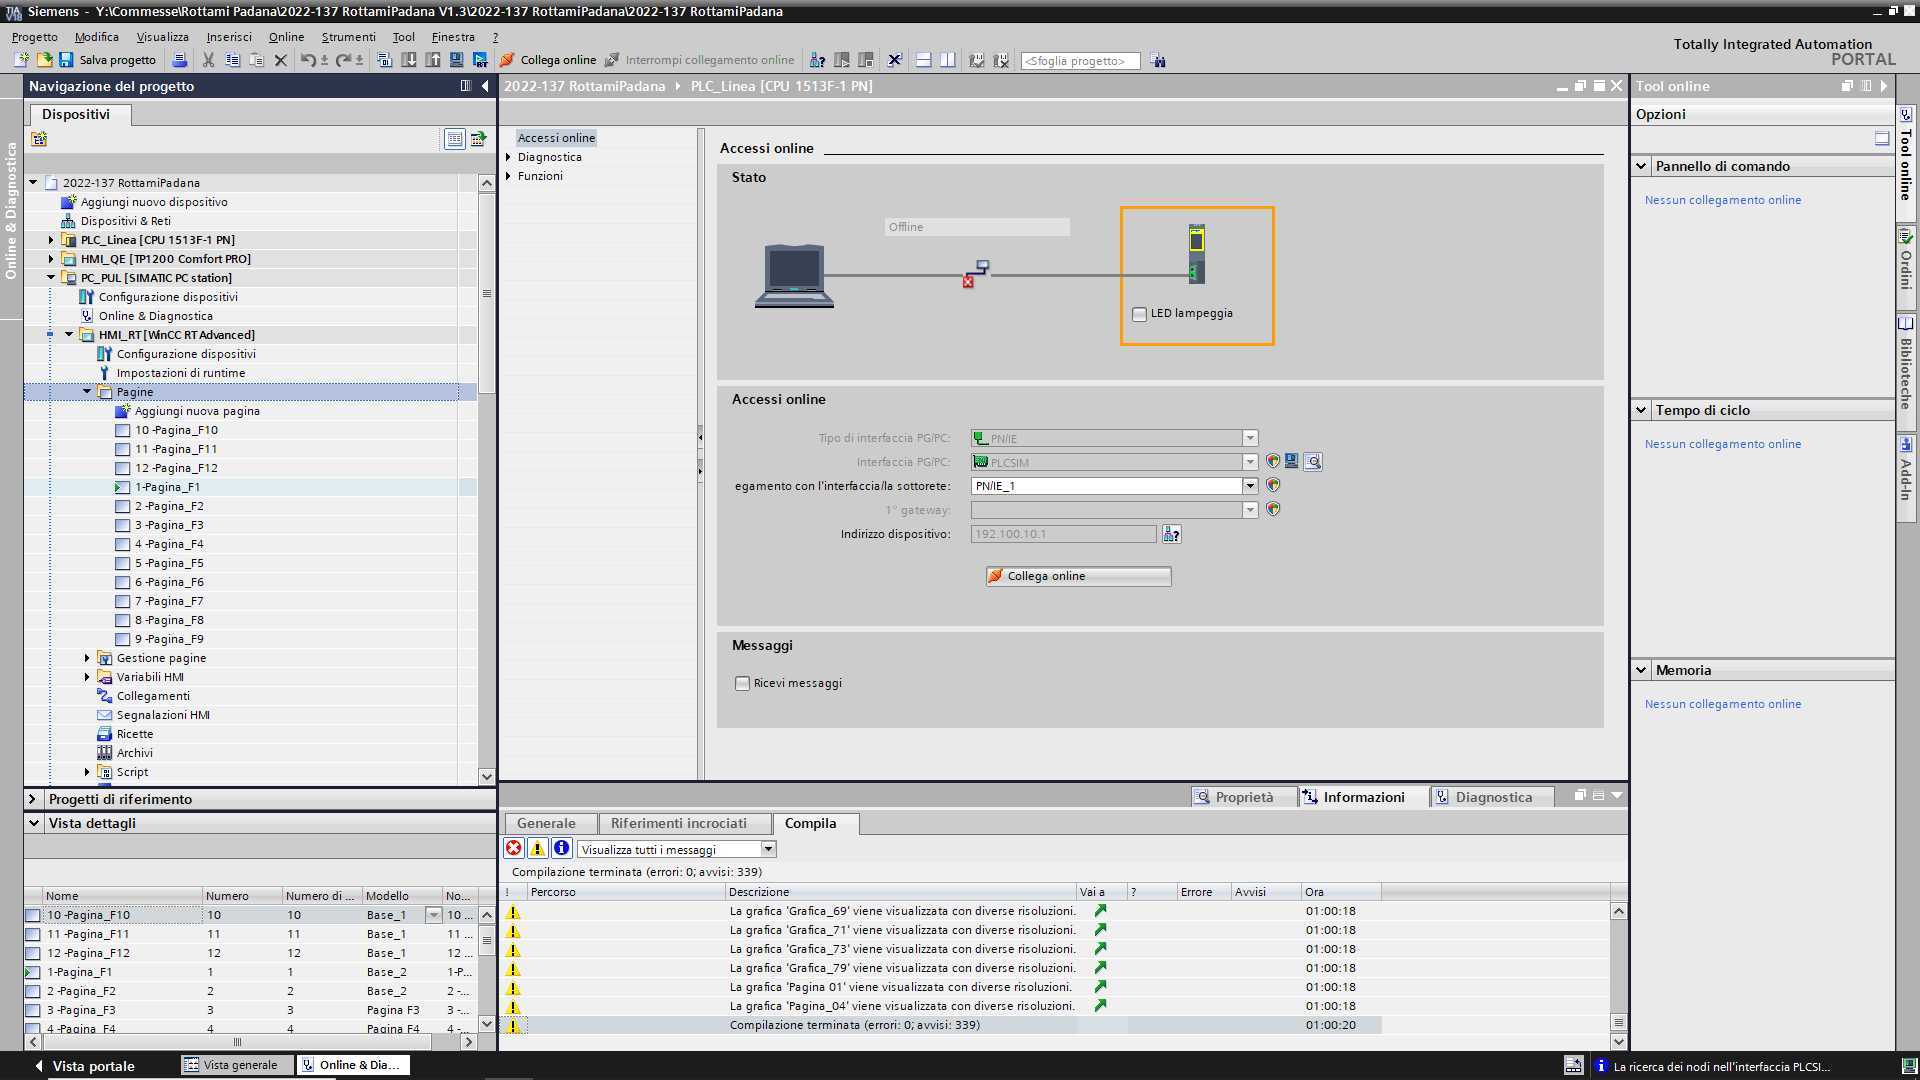
Task: Click the print icon in toolbar
Action: click(180, 60)
